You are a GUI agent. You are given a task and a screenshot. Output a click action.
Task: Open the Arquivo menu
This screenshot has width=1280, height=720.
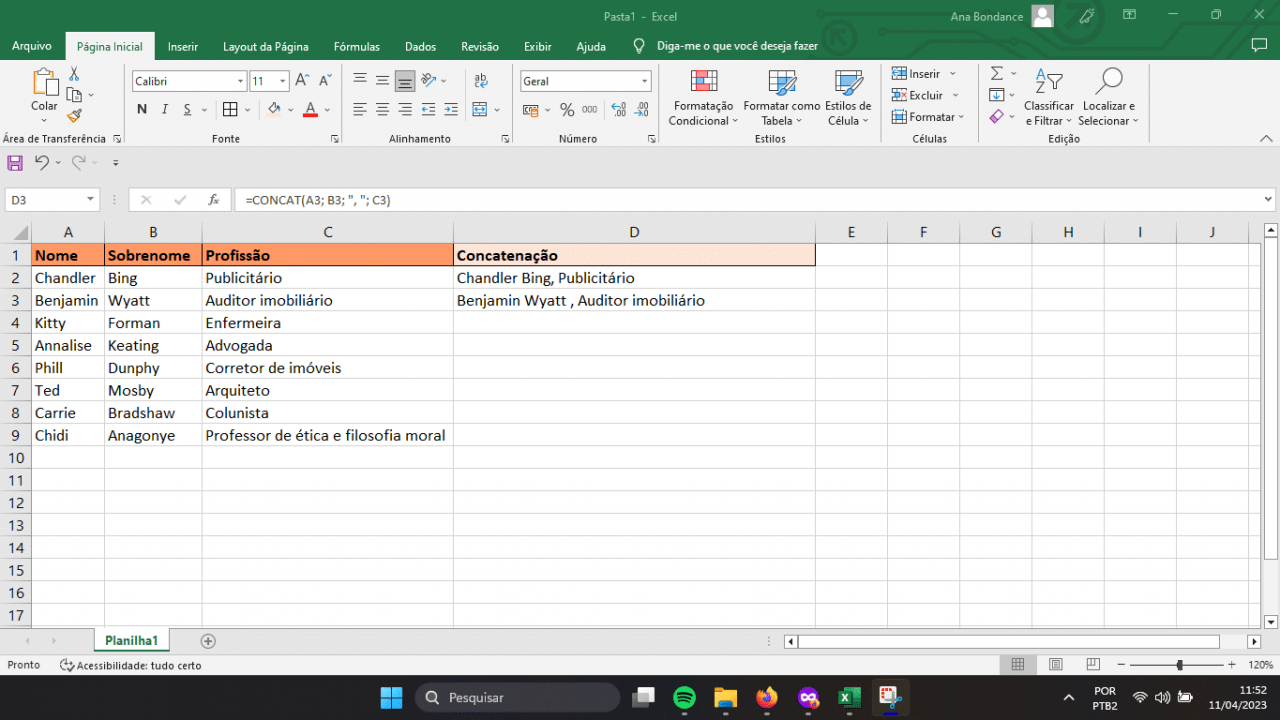click(x=31, y=46)
